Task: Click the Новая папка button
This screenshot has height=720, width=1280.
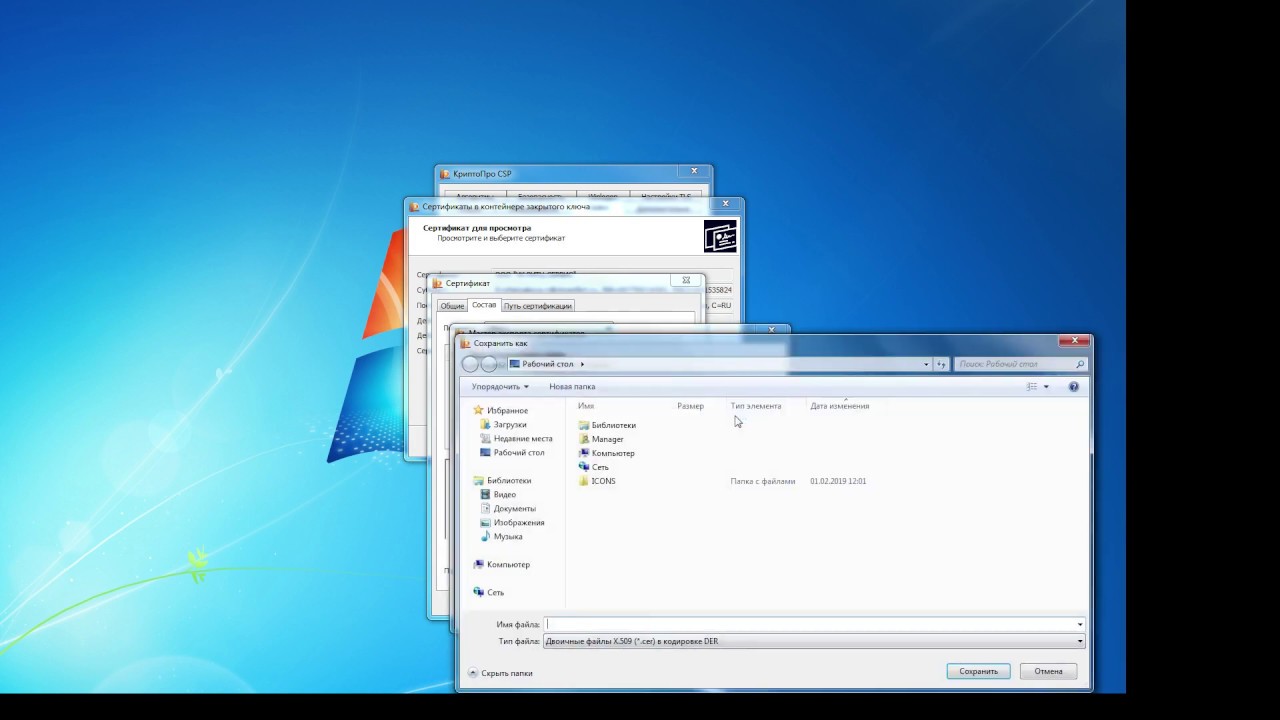Action: (572, 386)
